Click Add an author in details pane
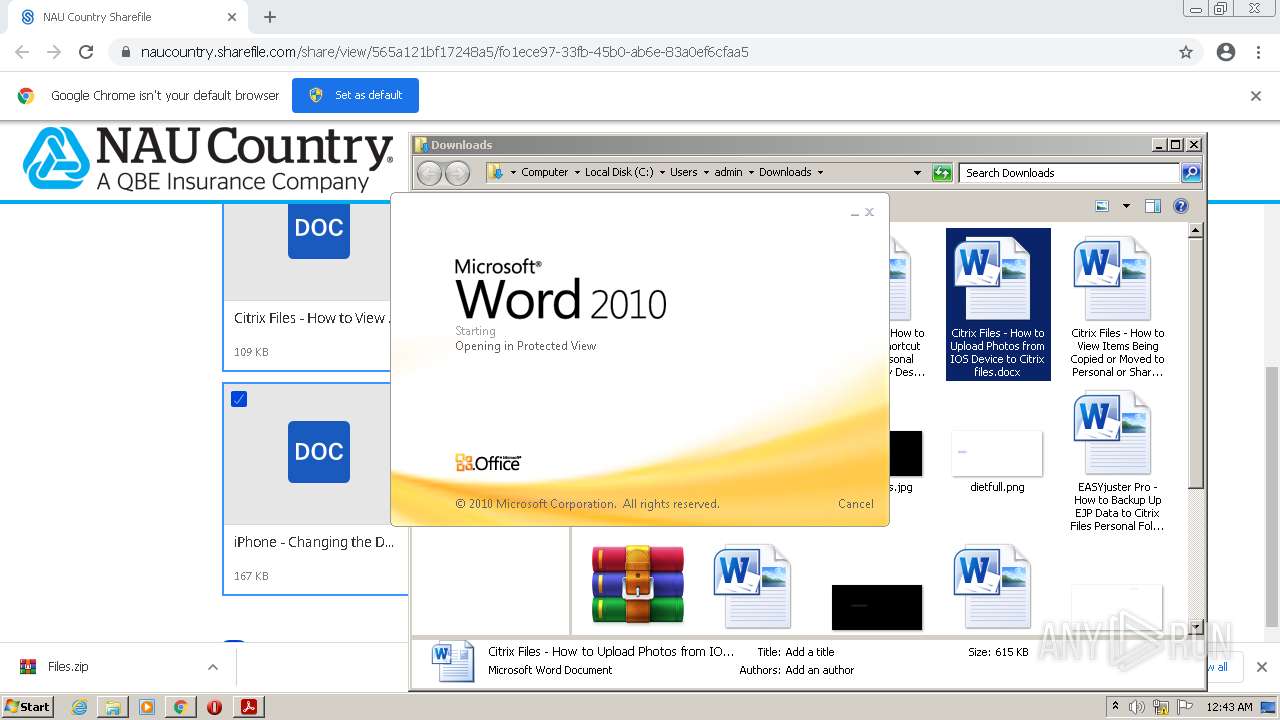The width and height of the screenshot is (1280, 720). tap(819, 670)
